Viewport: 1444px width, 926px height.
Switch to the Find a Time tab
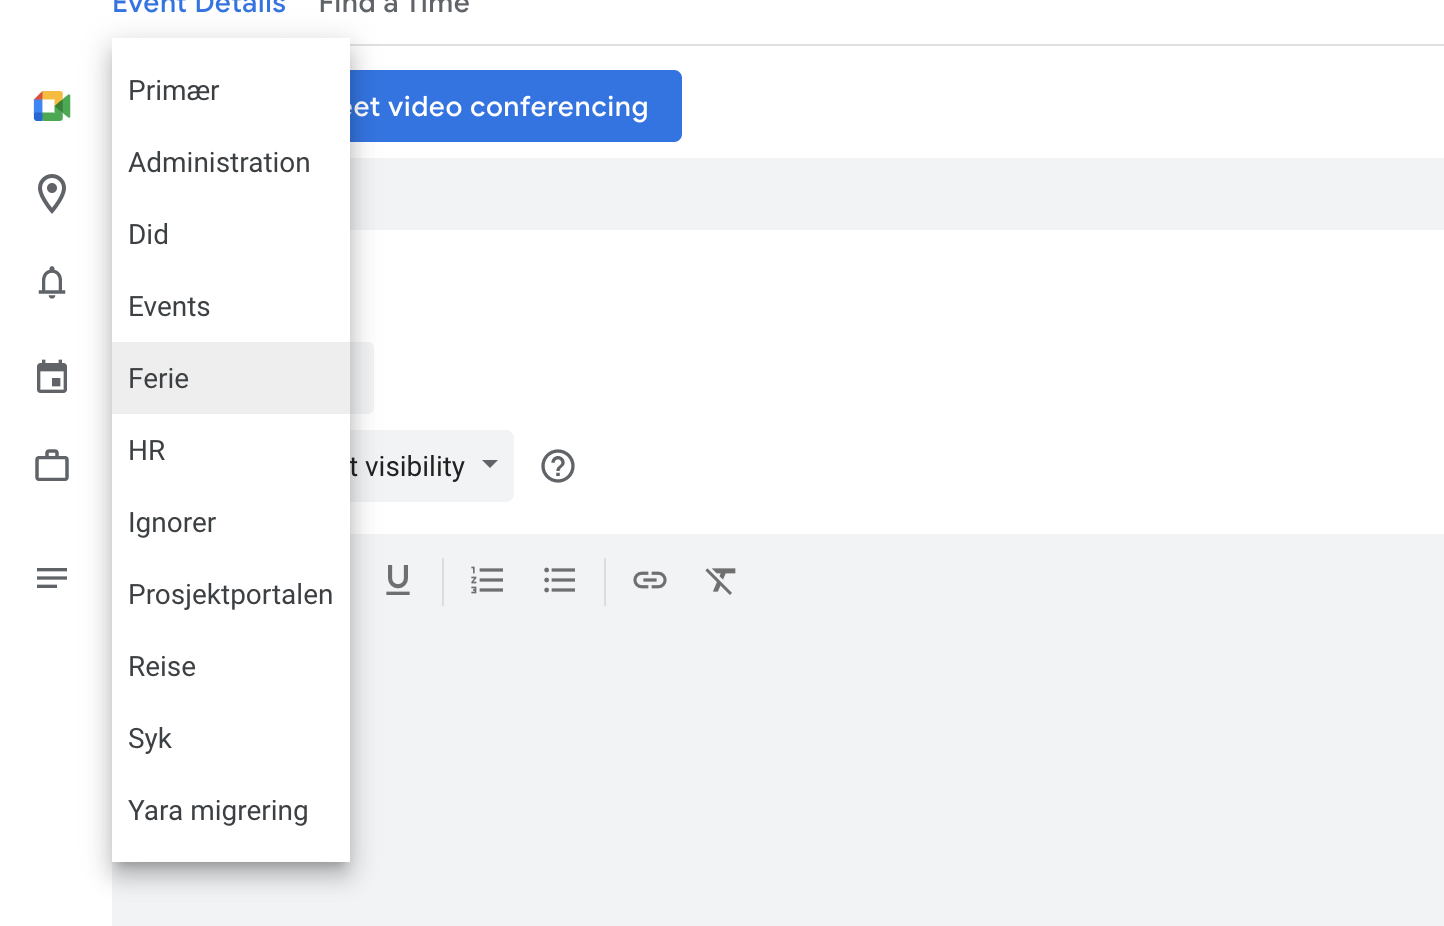pos(394,7)
